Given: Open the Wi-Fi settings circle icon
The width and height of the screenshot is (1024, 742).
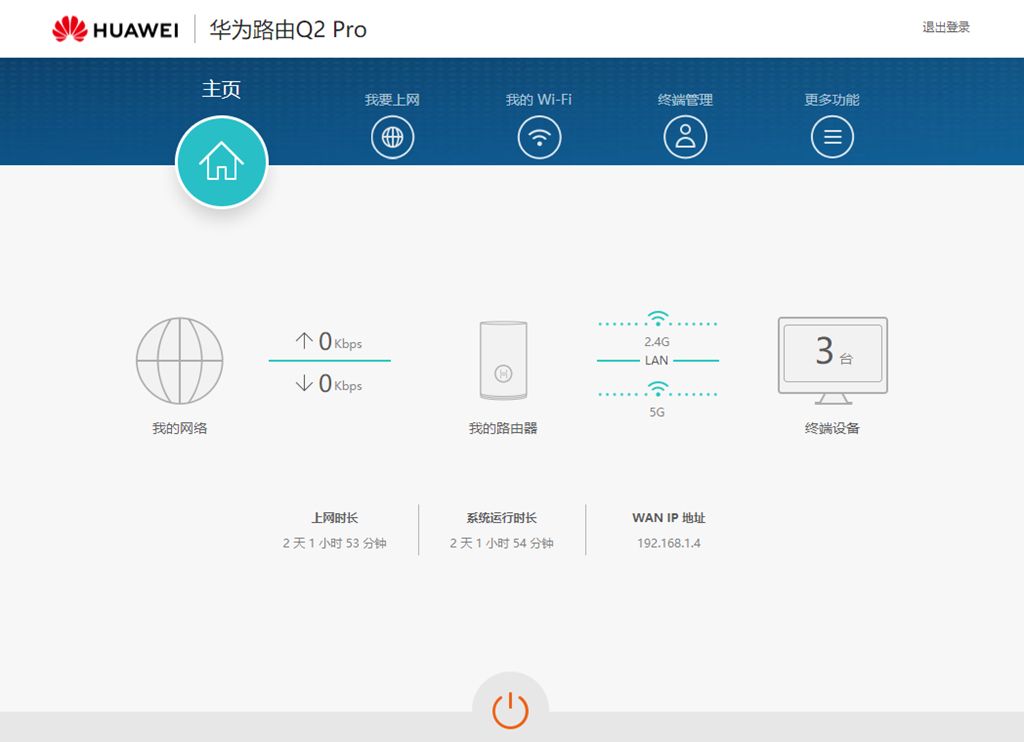Looking at the screenshot, I should [x=539, y=137].
